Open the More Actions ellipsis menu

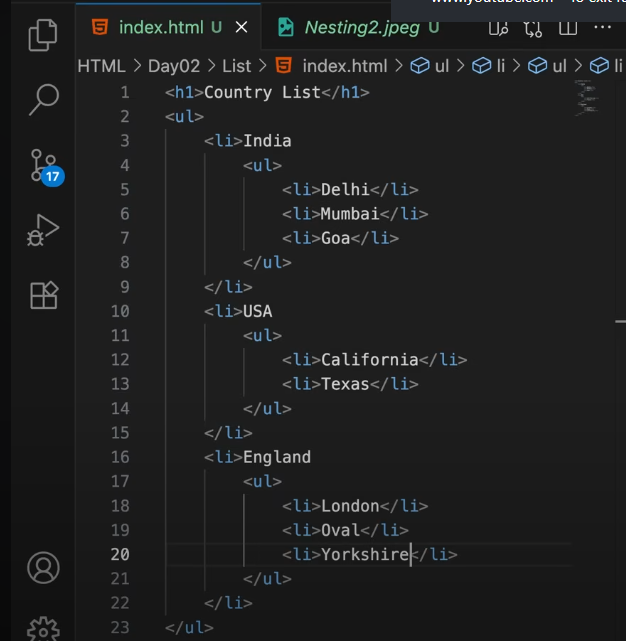click(x=603, y=27)
